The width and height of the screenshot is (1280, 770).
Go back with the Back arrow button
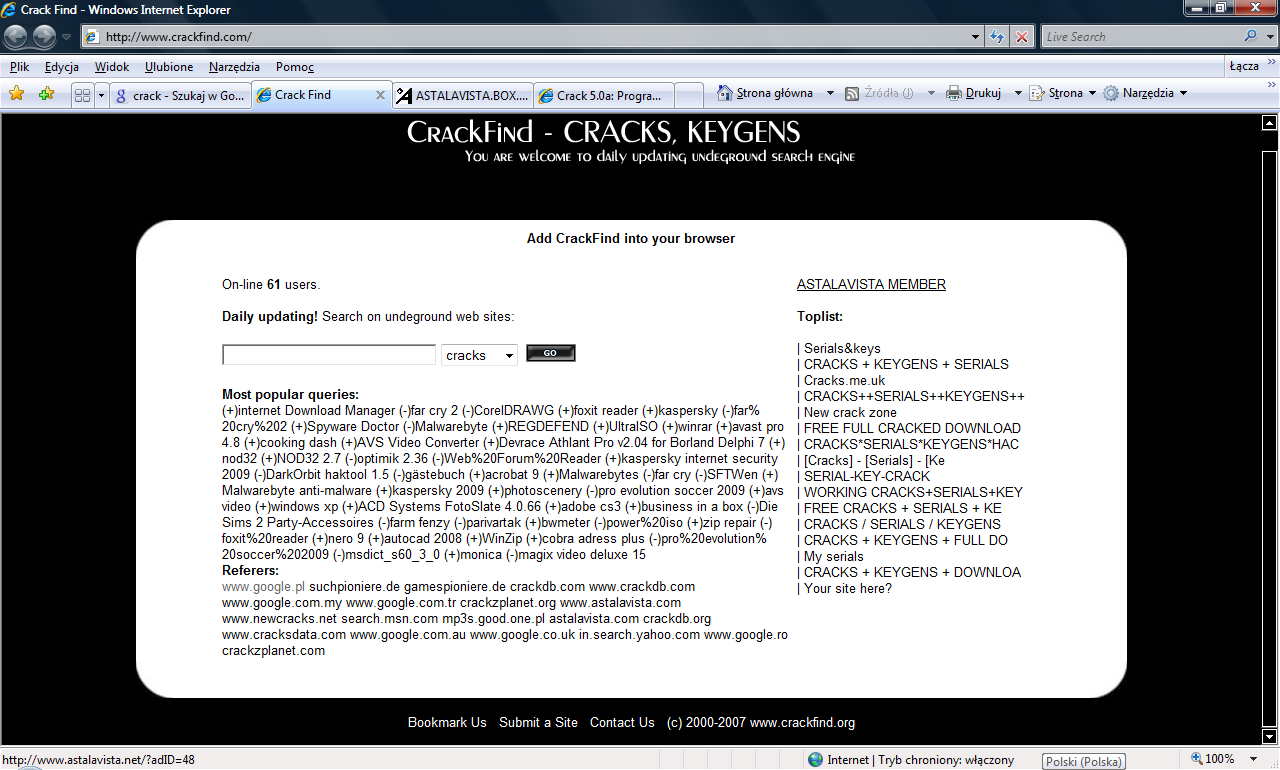tap(16, 37)
